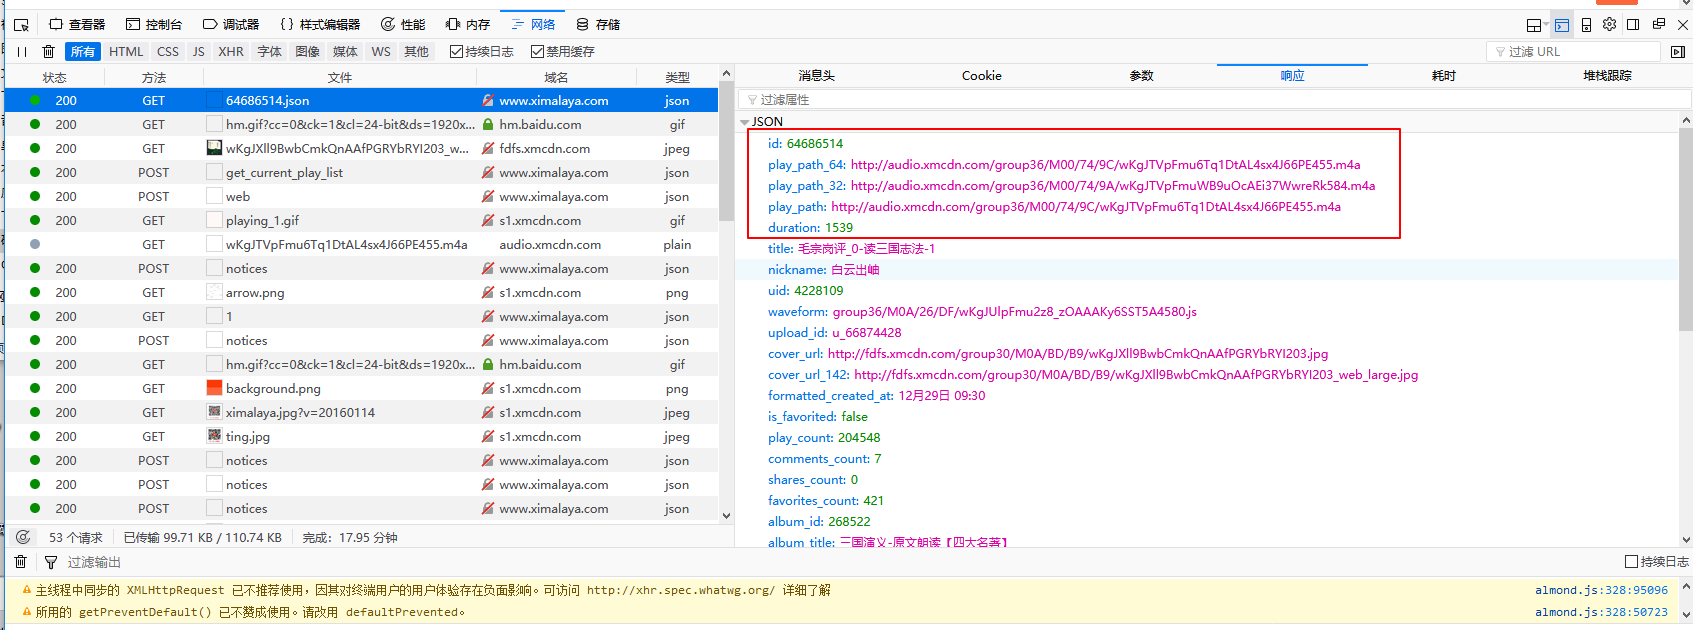Open the 参数 params tab
1693x630 pixels.
pyautogui.click(x=1141, y=76)
